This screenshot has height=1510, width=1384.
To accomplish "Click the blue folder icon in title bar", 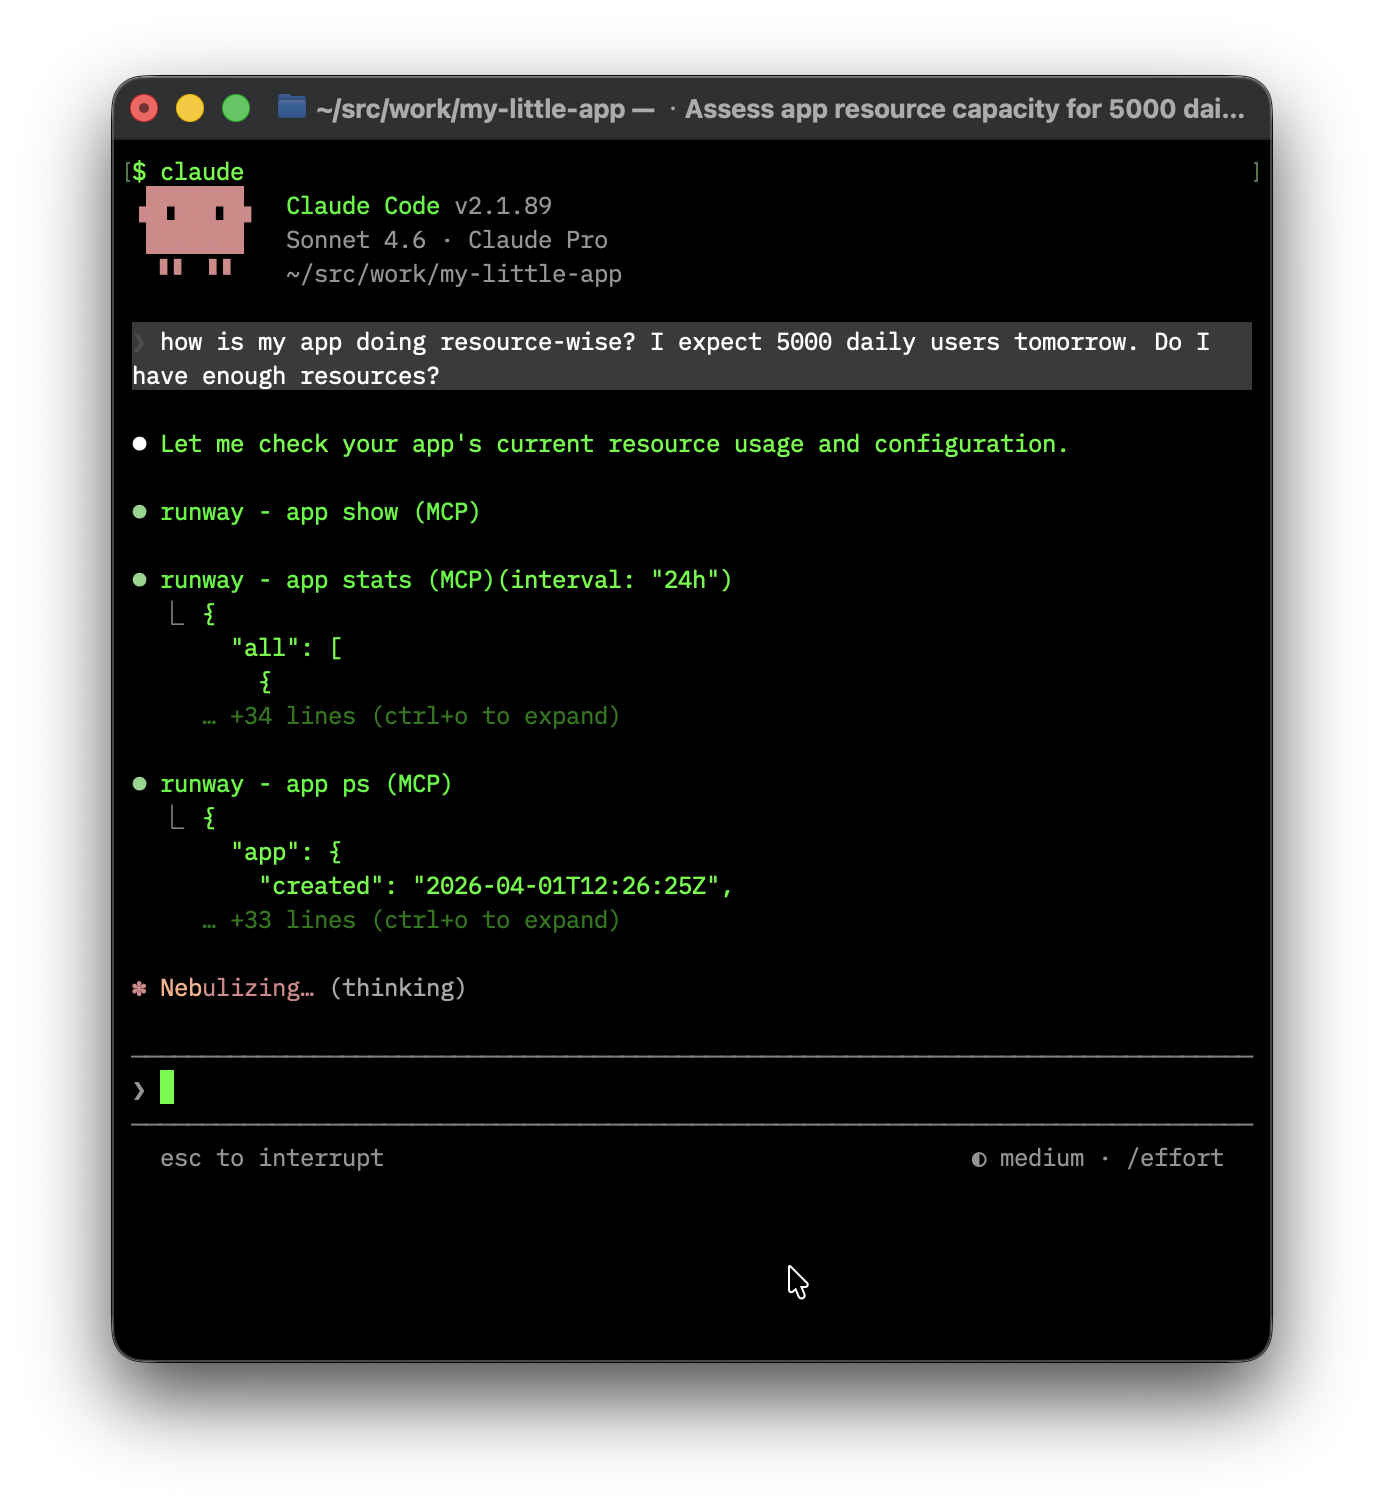I will [x=291, y=107].
